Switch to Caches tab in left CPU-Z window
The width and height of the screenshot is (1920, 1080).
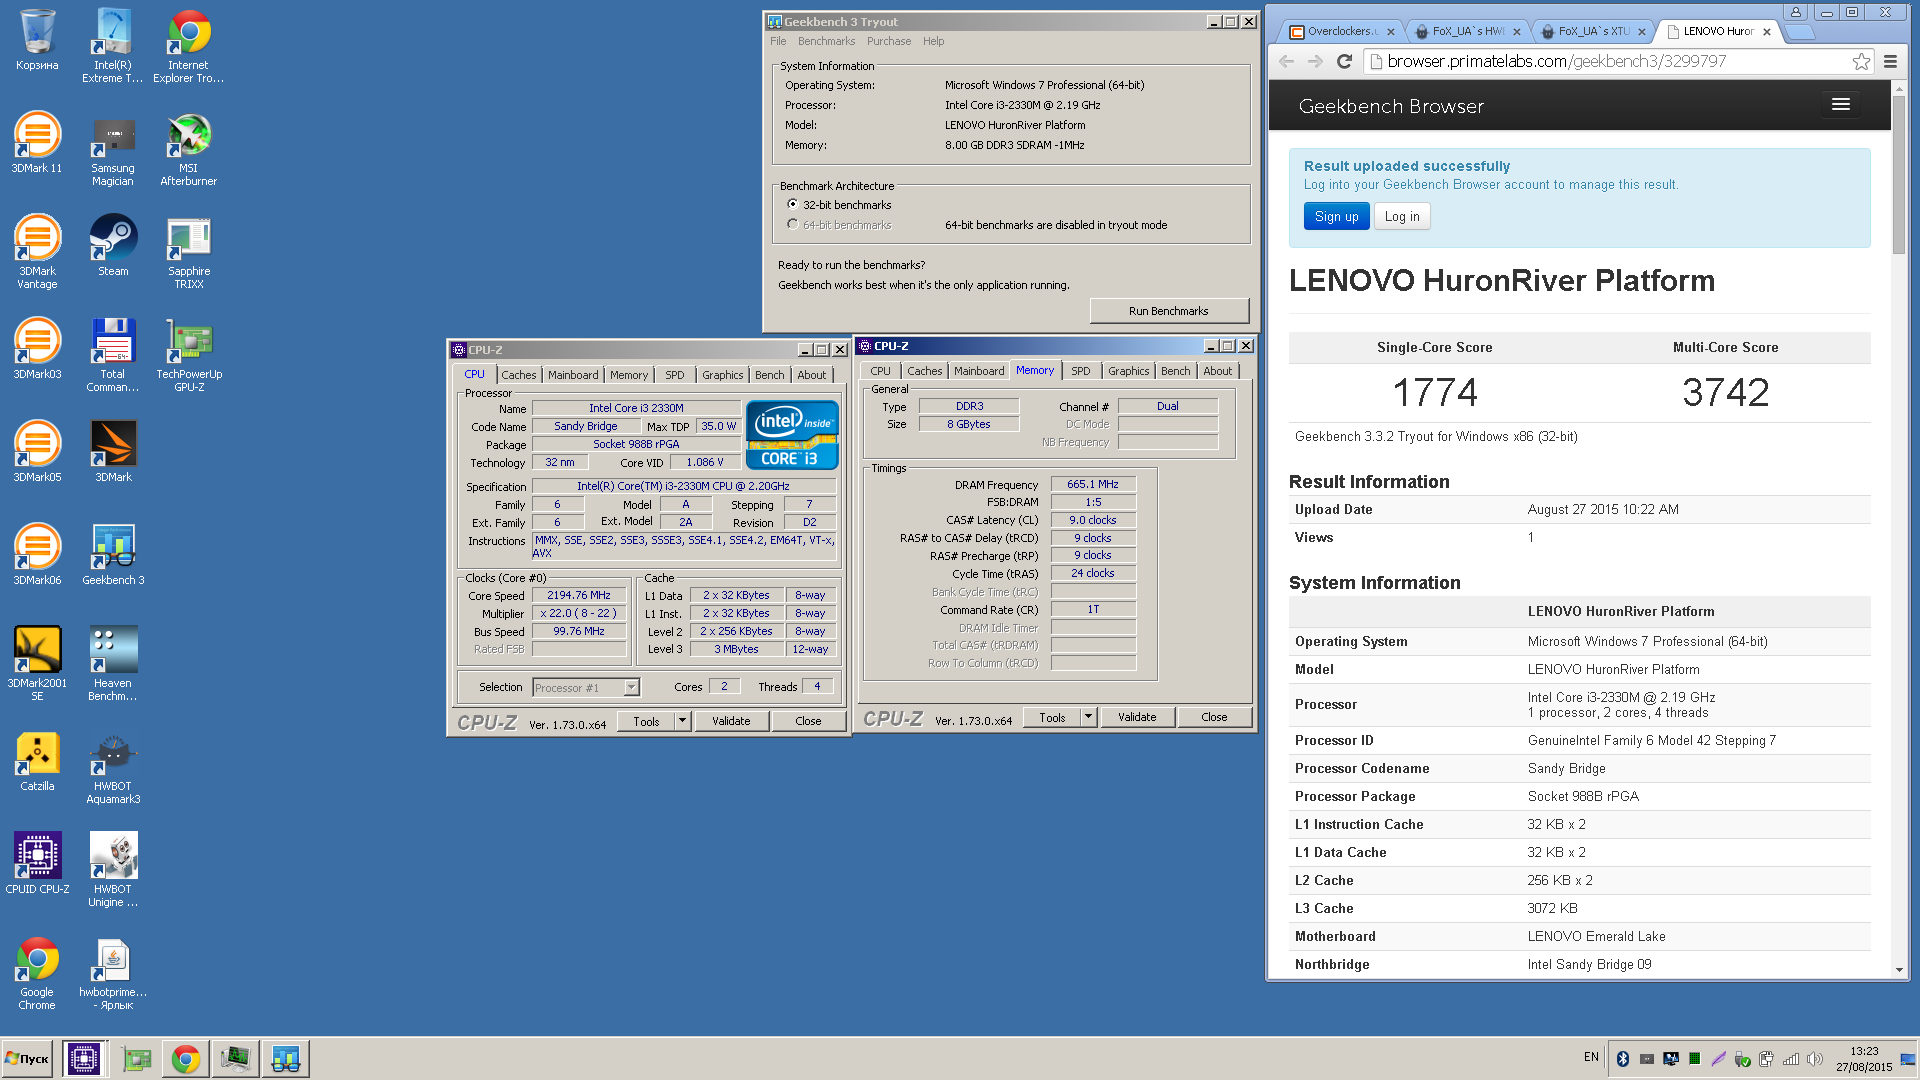pyautogui.click(x=518, y=375)
